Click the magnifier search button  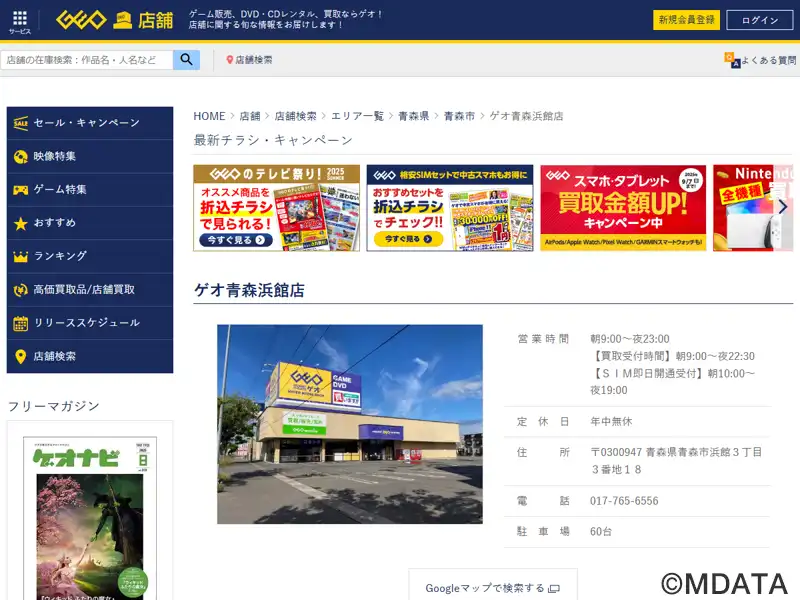[x=186, y=60]
